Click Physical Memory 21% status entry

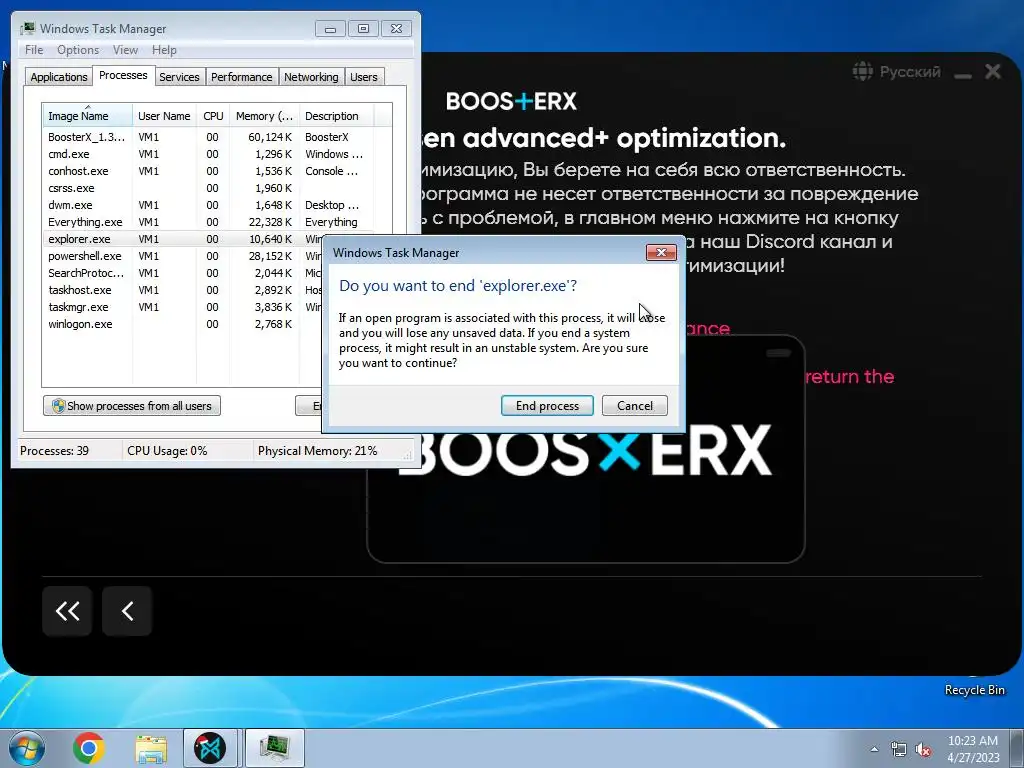point(317,451)
